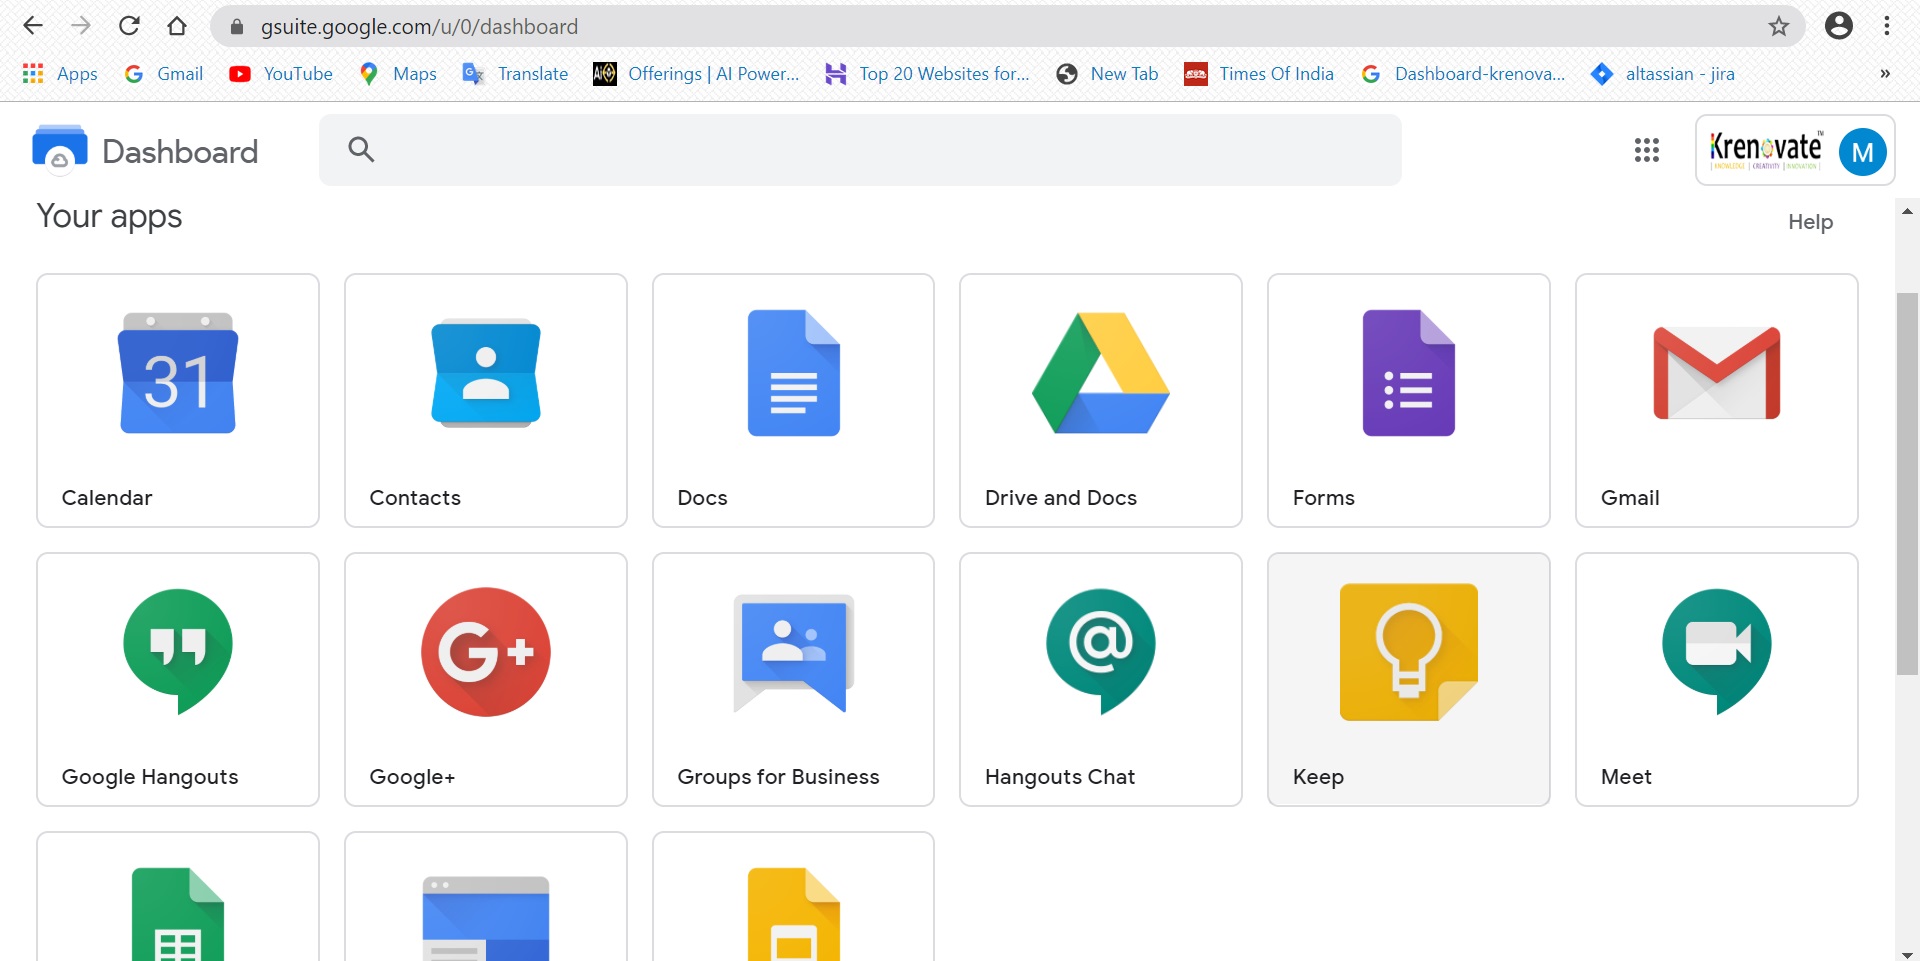1920x961 pixels.
Task: Open the yellow Slides icon
Action: (794, 914)
